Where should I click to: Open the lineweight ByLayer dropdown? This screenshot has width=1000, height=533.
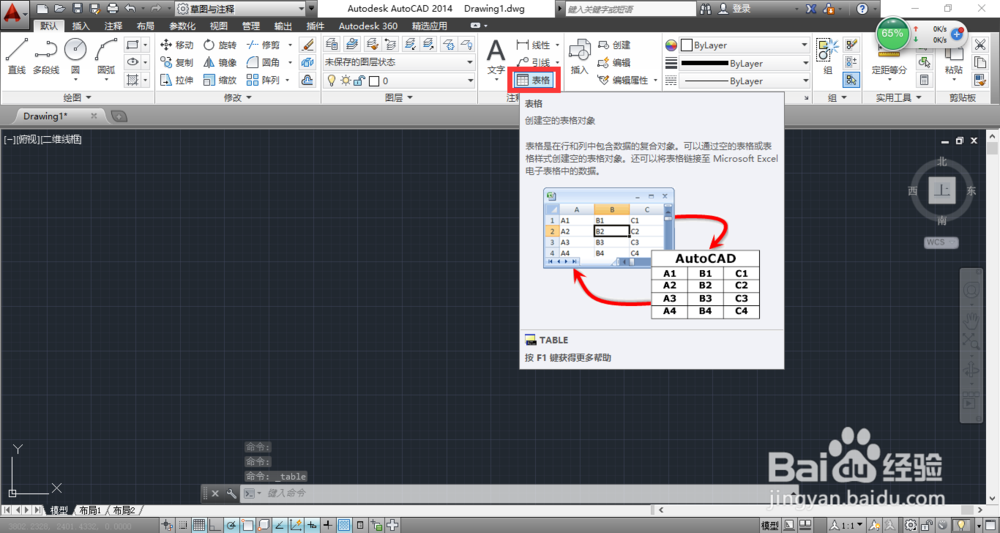(744, 63)
